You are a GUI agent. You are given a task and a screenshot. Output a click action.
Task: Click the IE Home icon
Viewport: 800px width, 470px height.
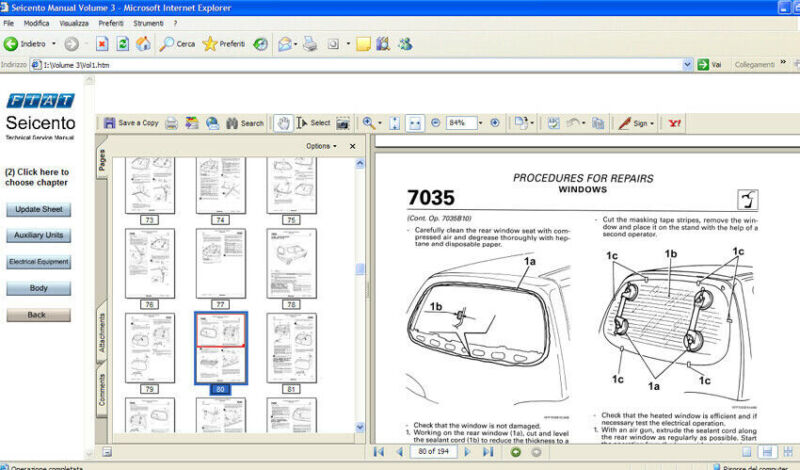tap(144, 44)
